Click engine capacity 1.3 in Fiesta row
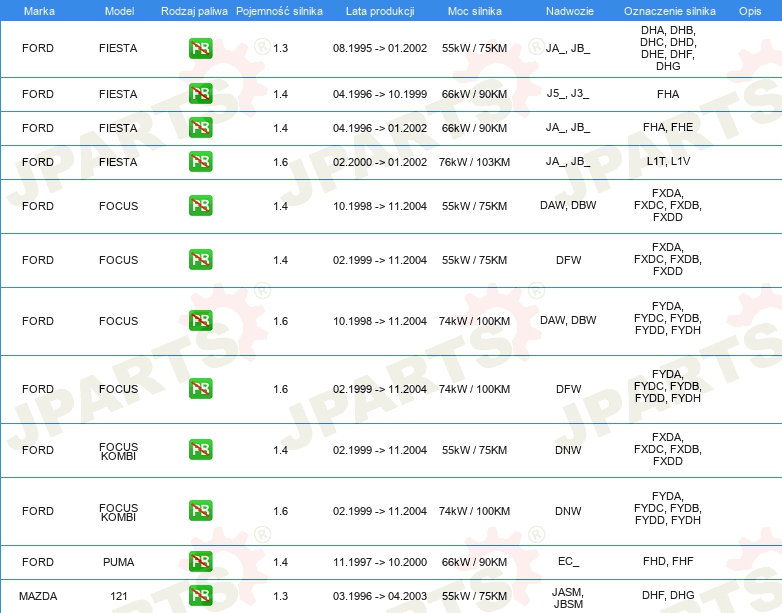The image size is (782, 613). point(281,48)
